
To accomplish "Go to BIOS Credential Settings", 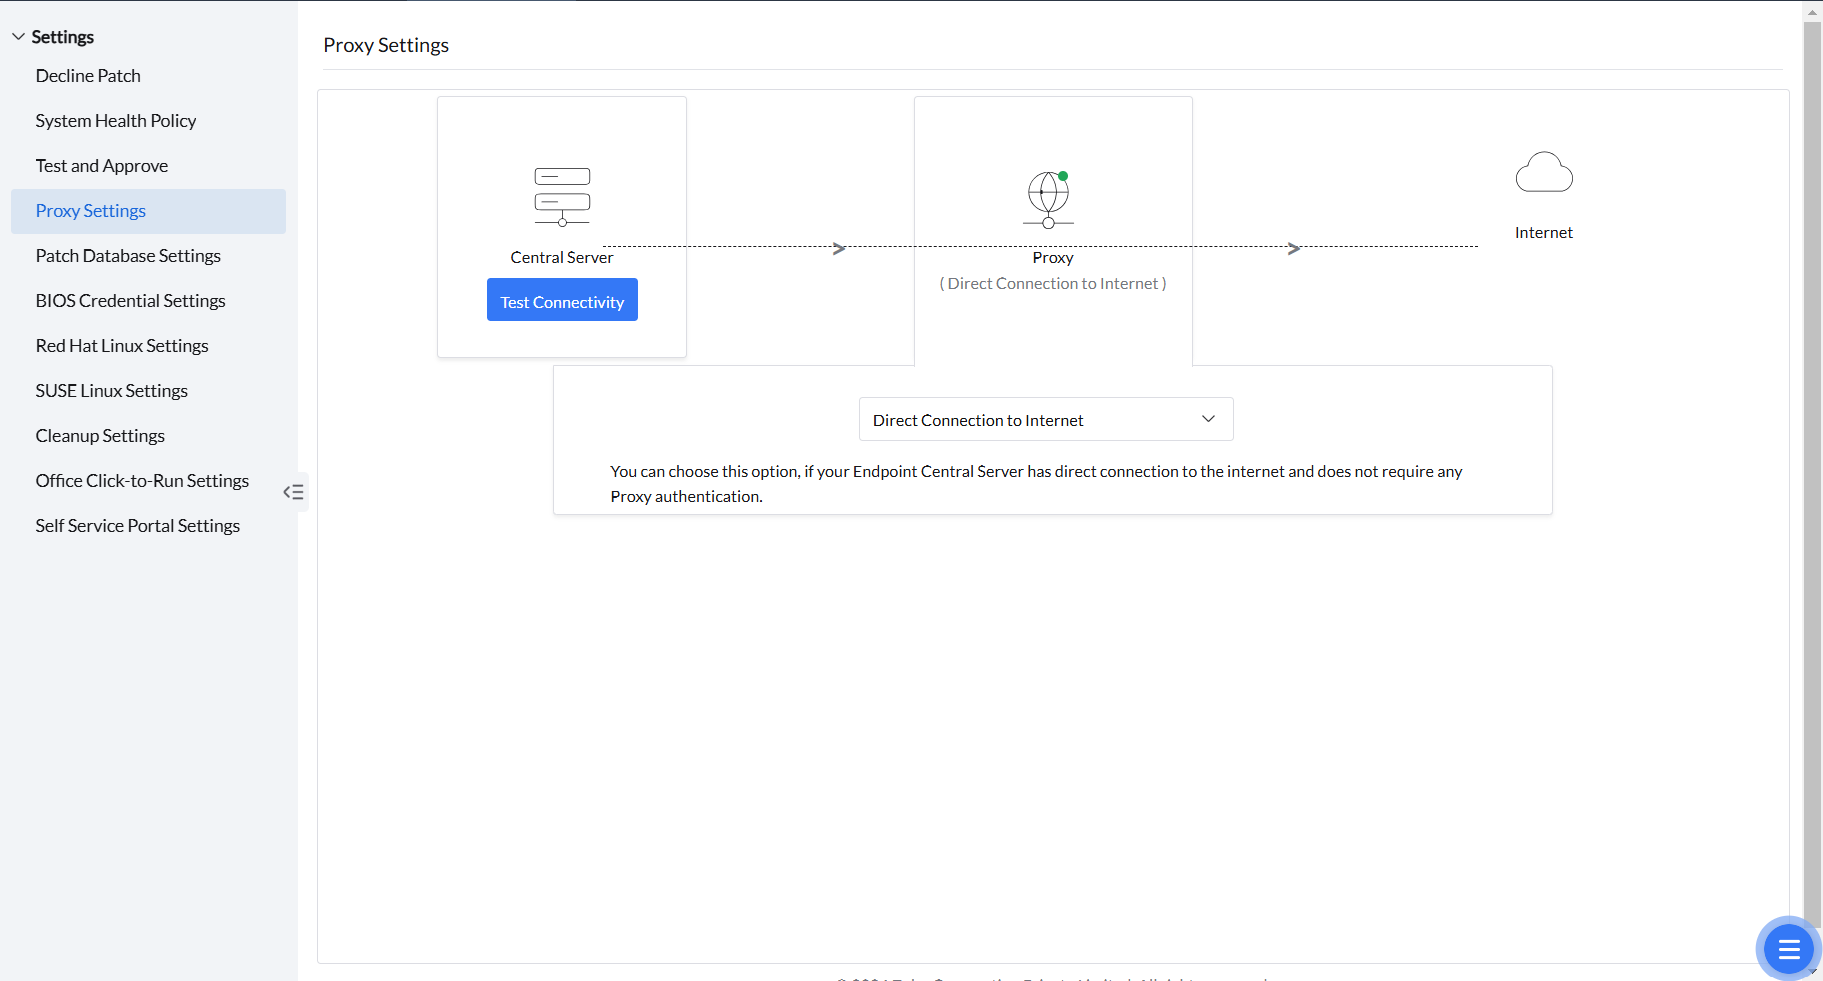I will click(130, 300).
